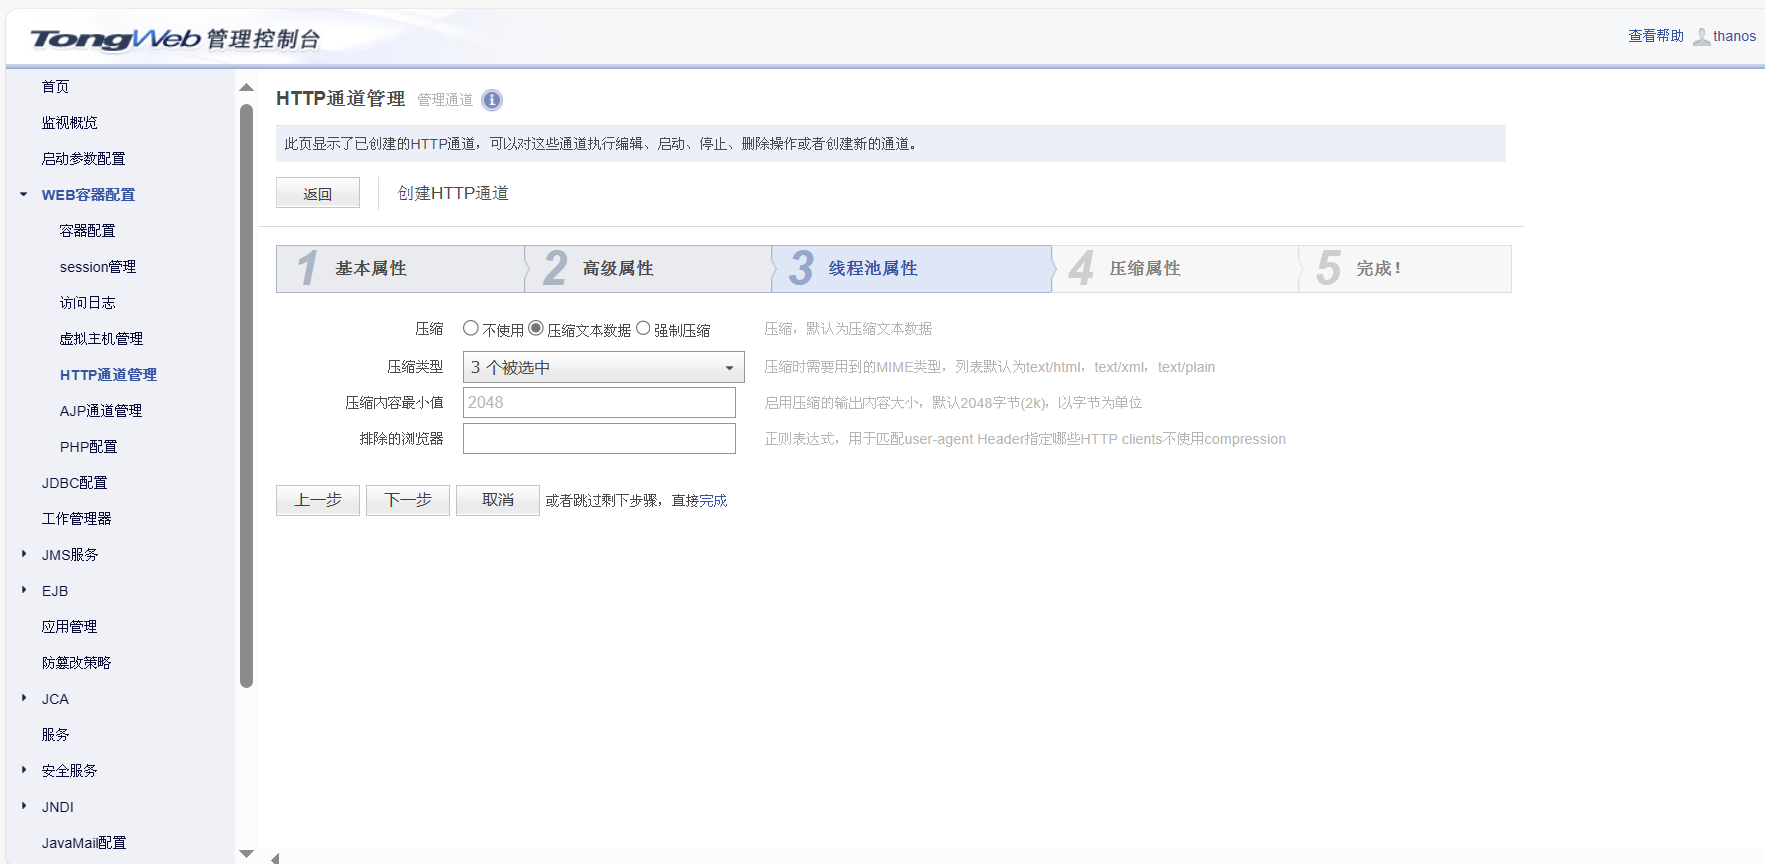The height and width of the screenshot is (864, 1765).
Task: Click the 取消 button
Action: click(498, 500)
